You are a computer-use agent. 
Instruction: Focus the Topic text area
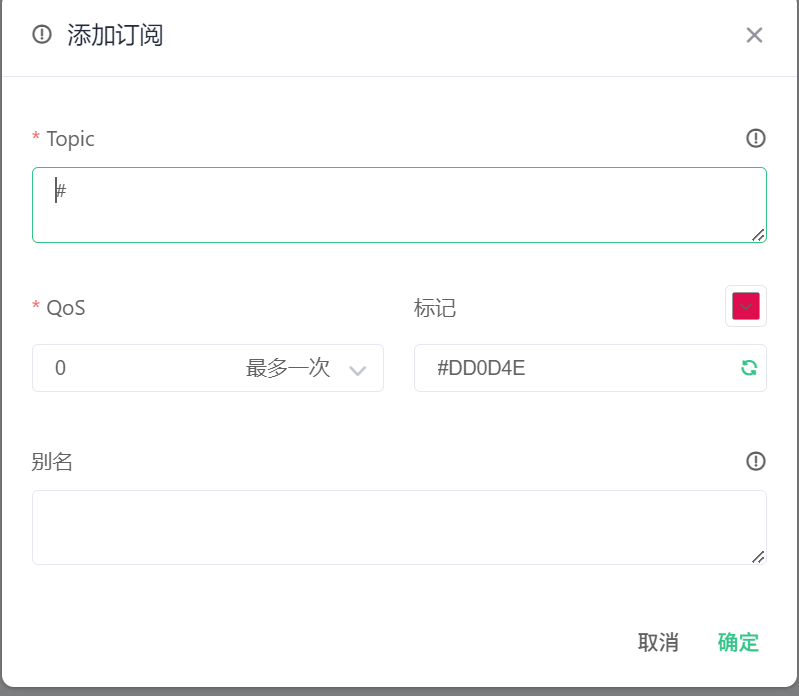399,204
